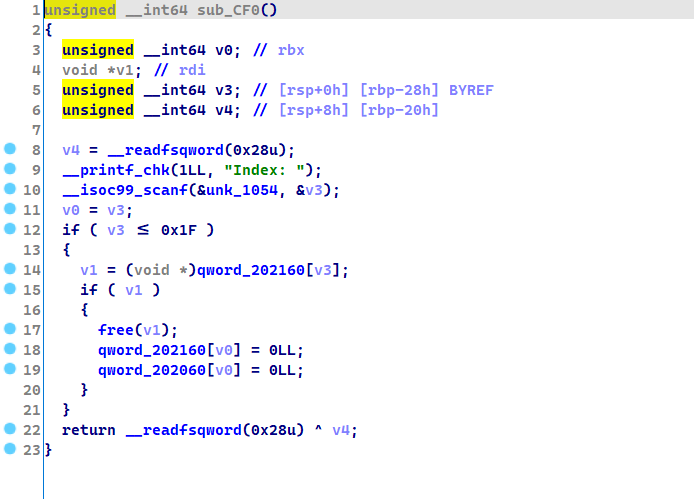694x499 pixels.
Task: Toggle breakpoint dot on line 23
Action: click(10, 449)
